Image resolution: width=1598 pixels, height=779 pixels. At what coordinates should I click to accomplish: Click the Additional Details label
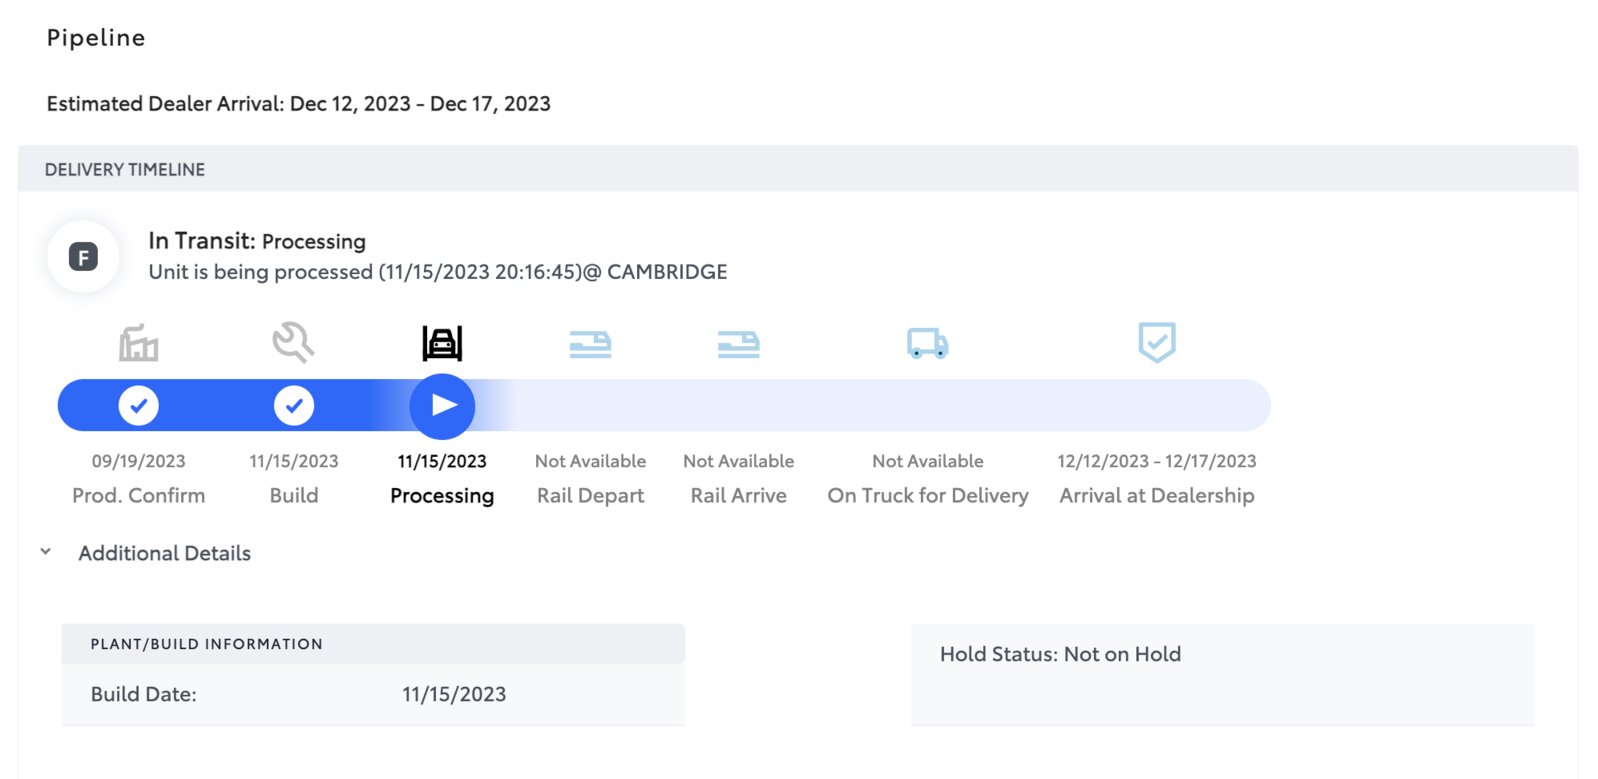(165, 553)
